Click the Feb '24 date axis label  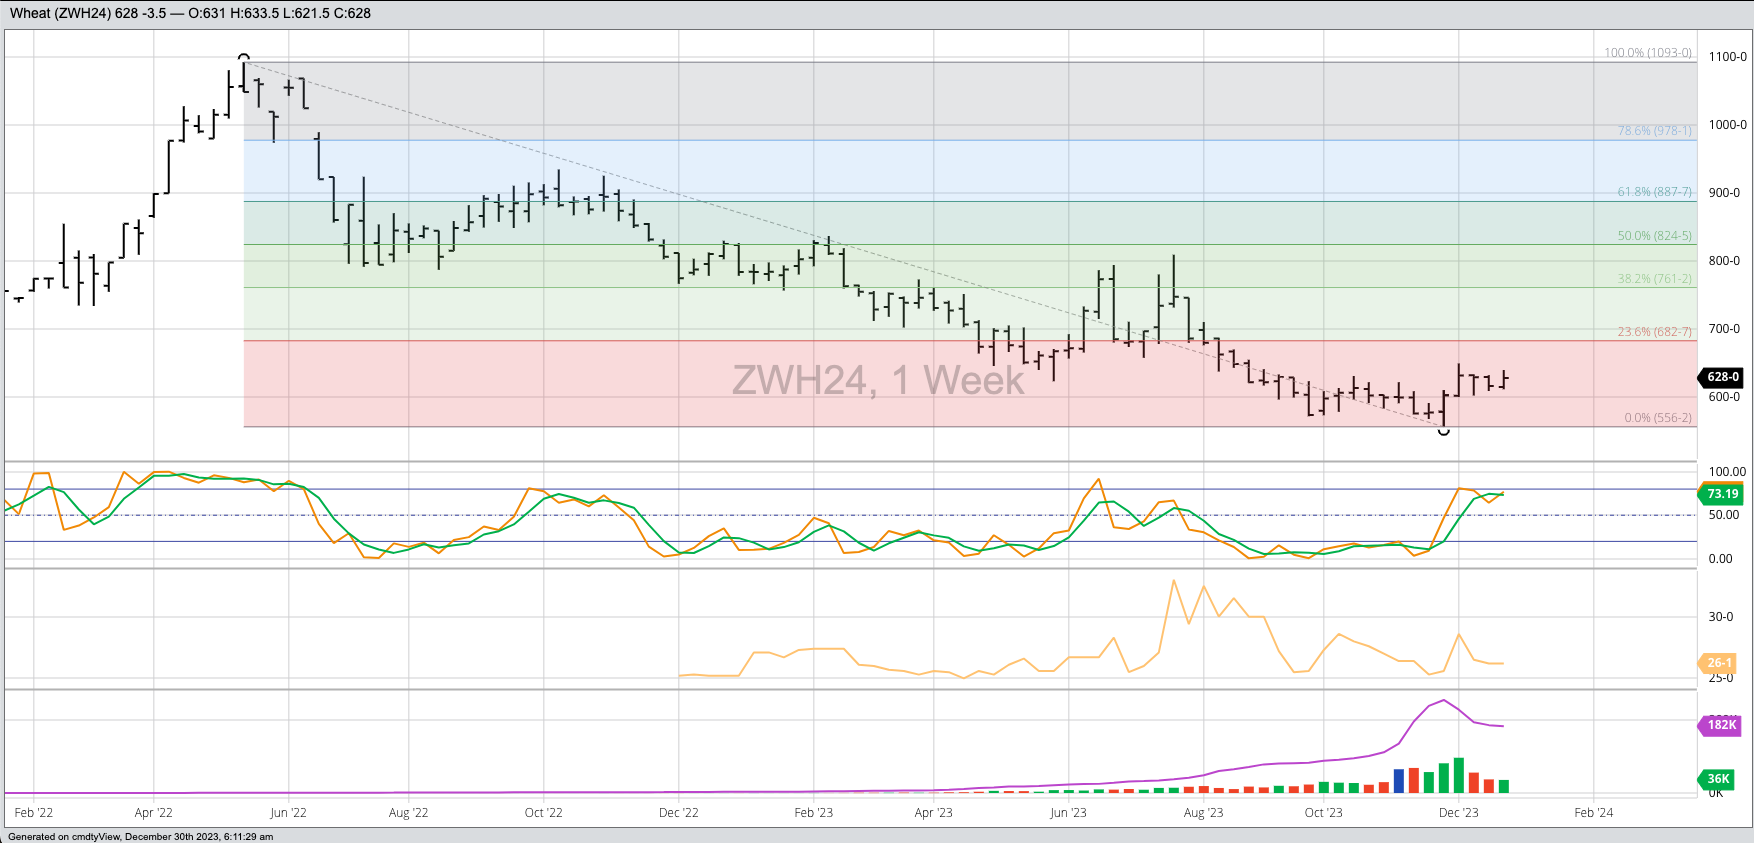pyautogui.click(x=1593, y=813)
